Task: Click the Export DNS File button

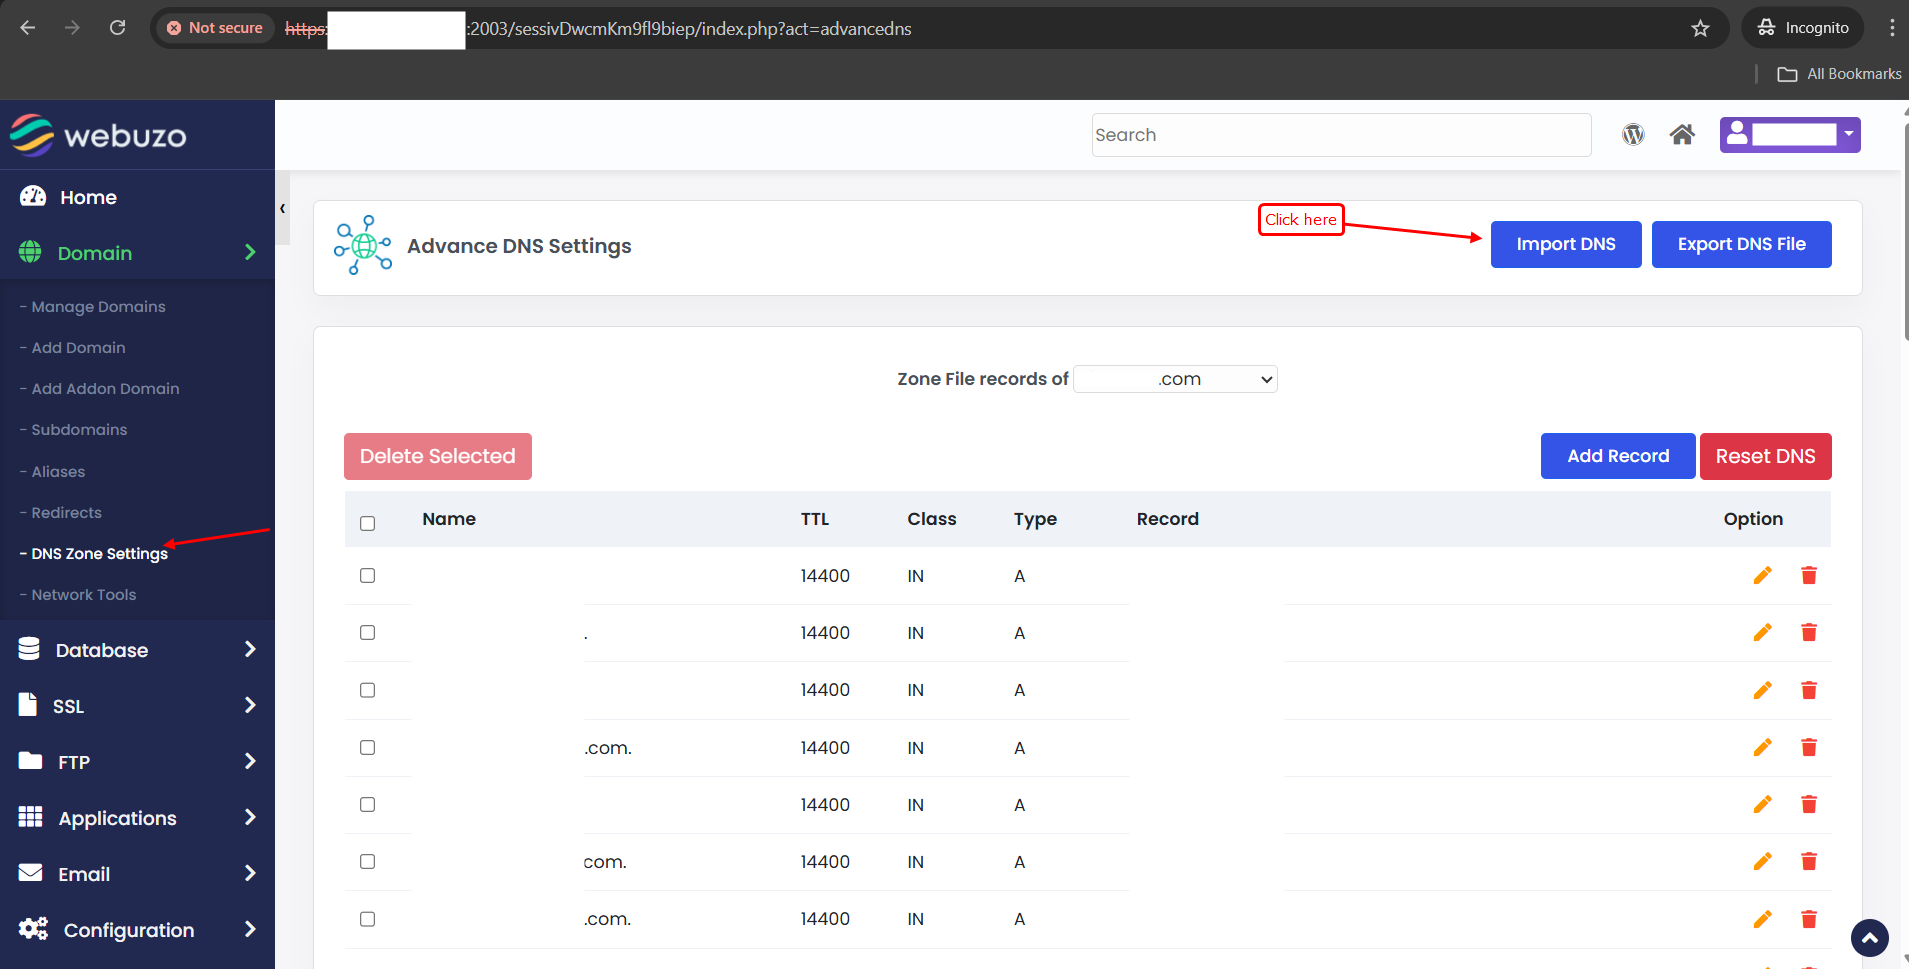Action: tap(1741, 244)
